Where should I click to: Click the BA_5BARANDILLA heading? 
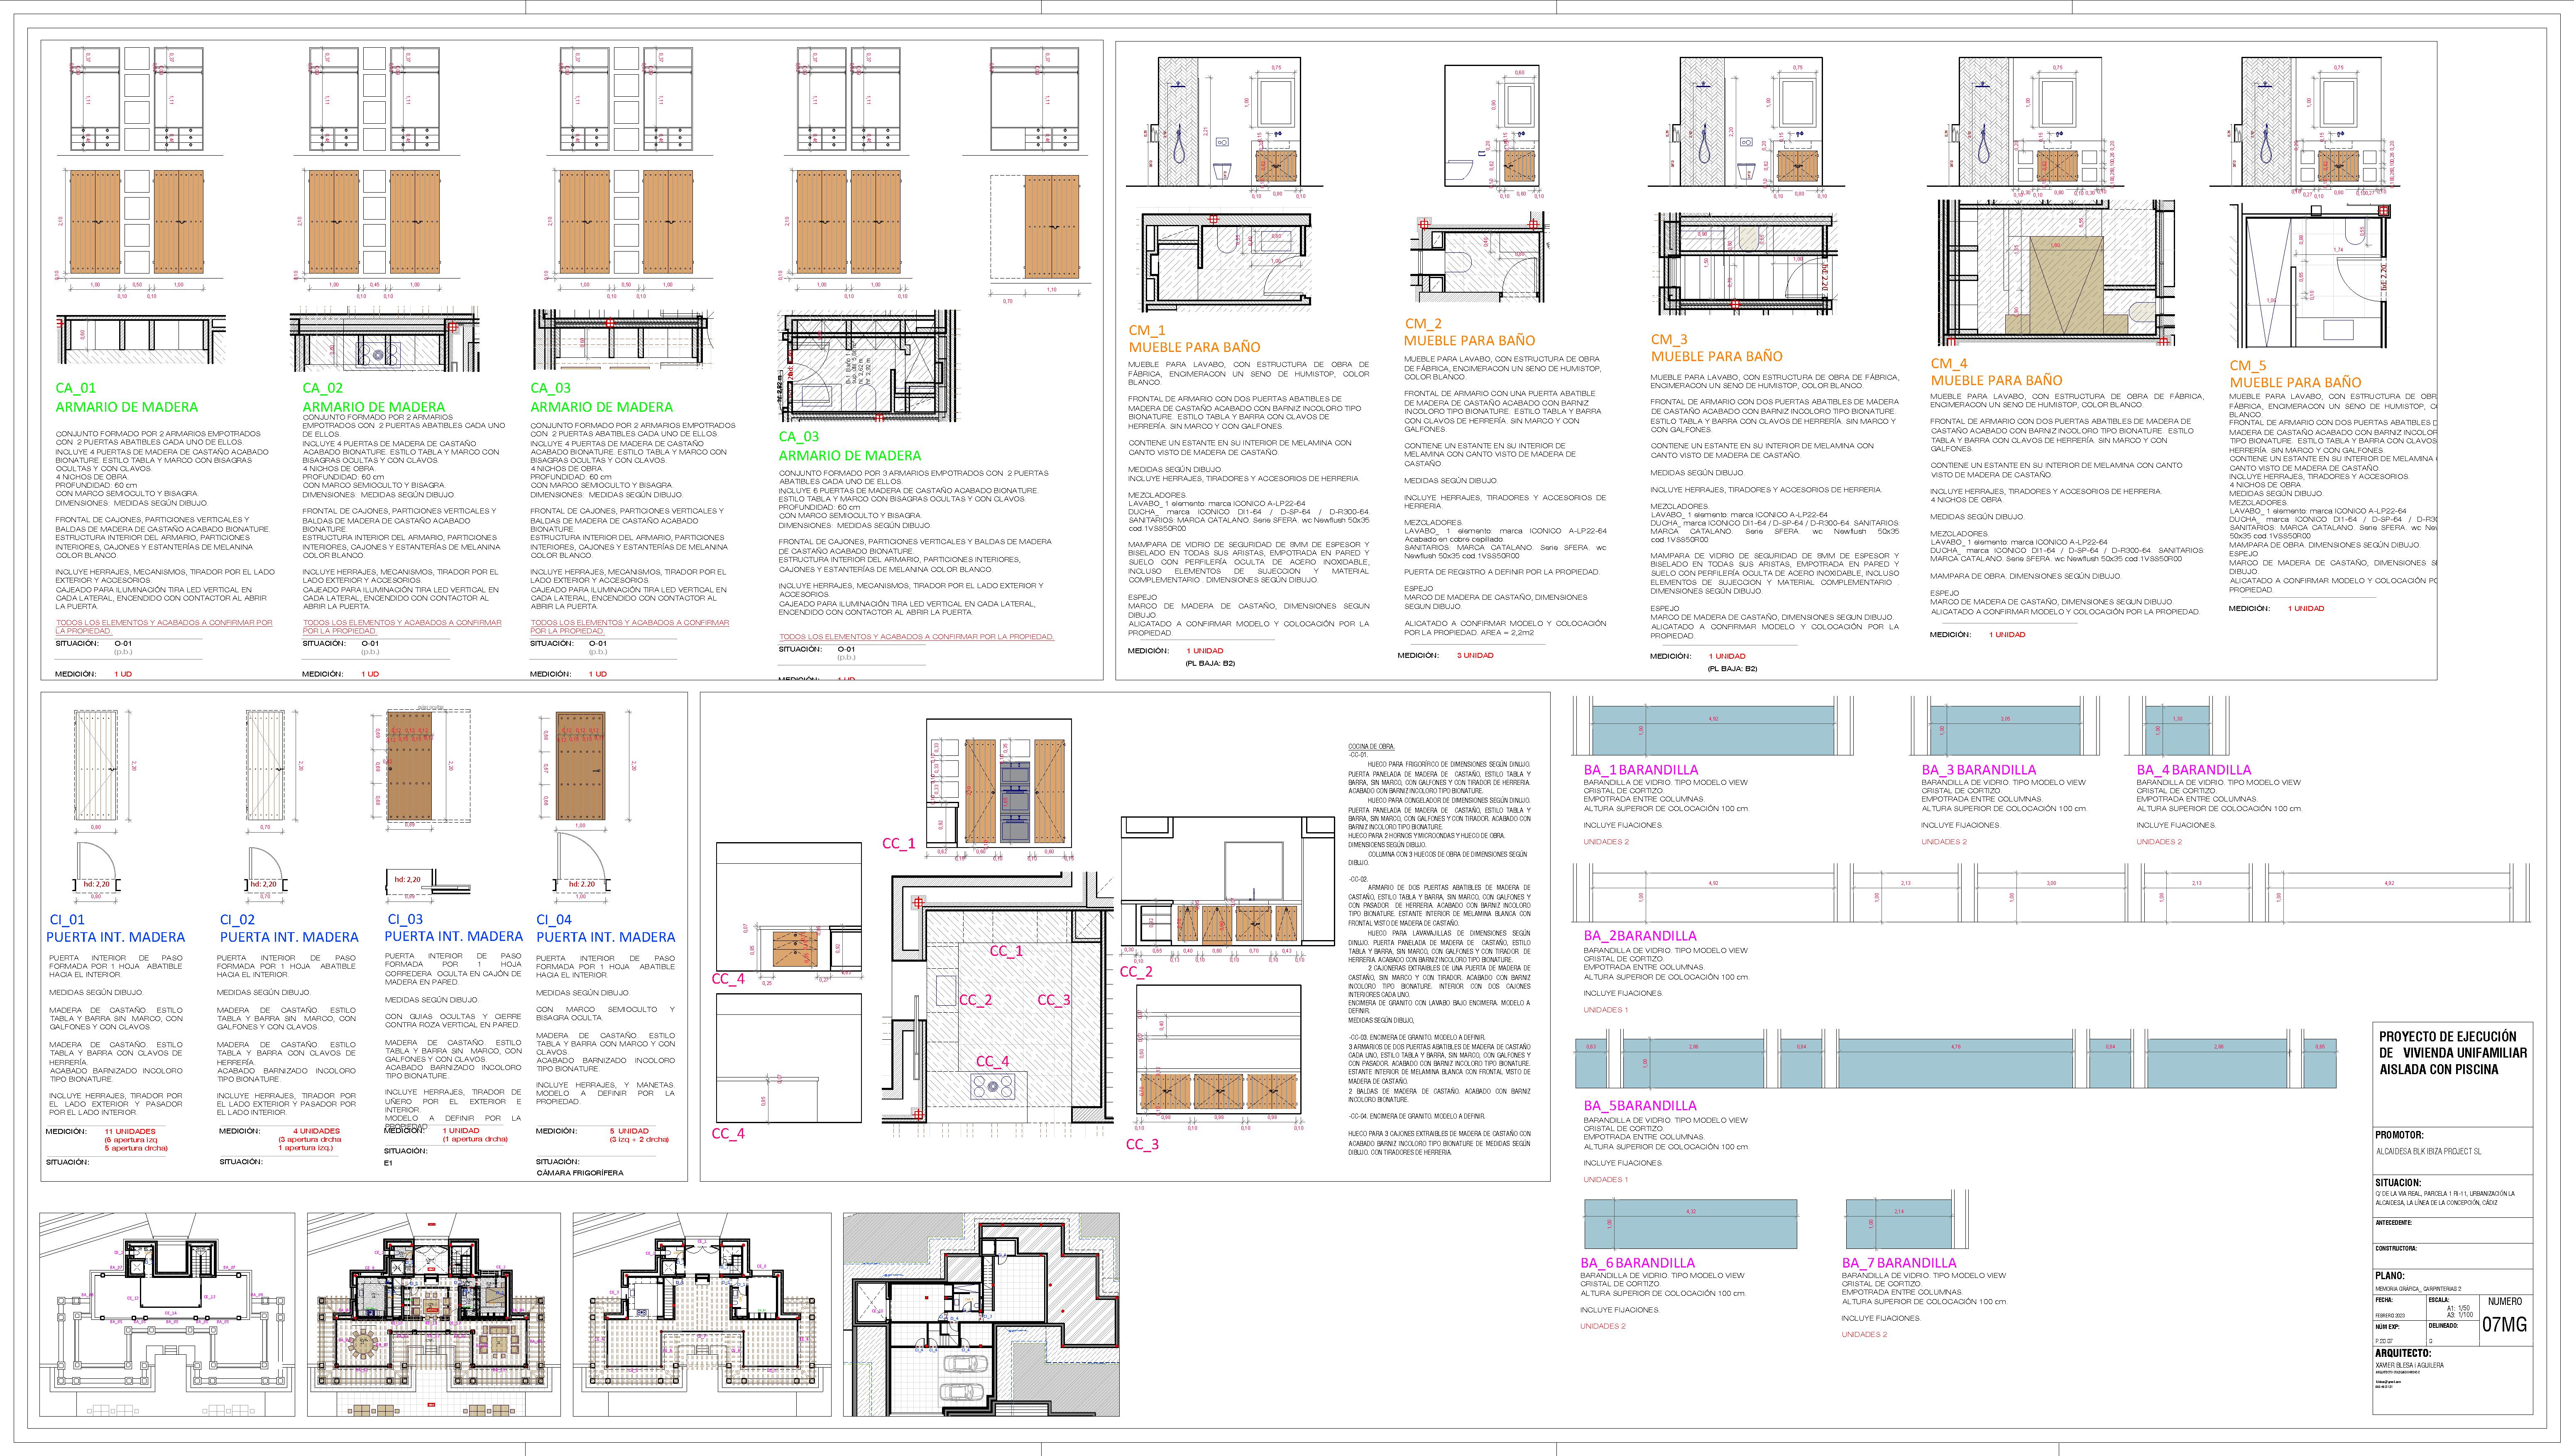click(1640, 1106)
